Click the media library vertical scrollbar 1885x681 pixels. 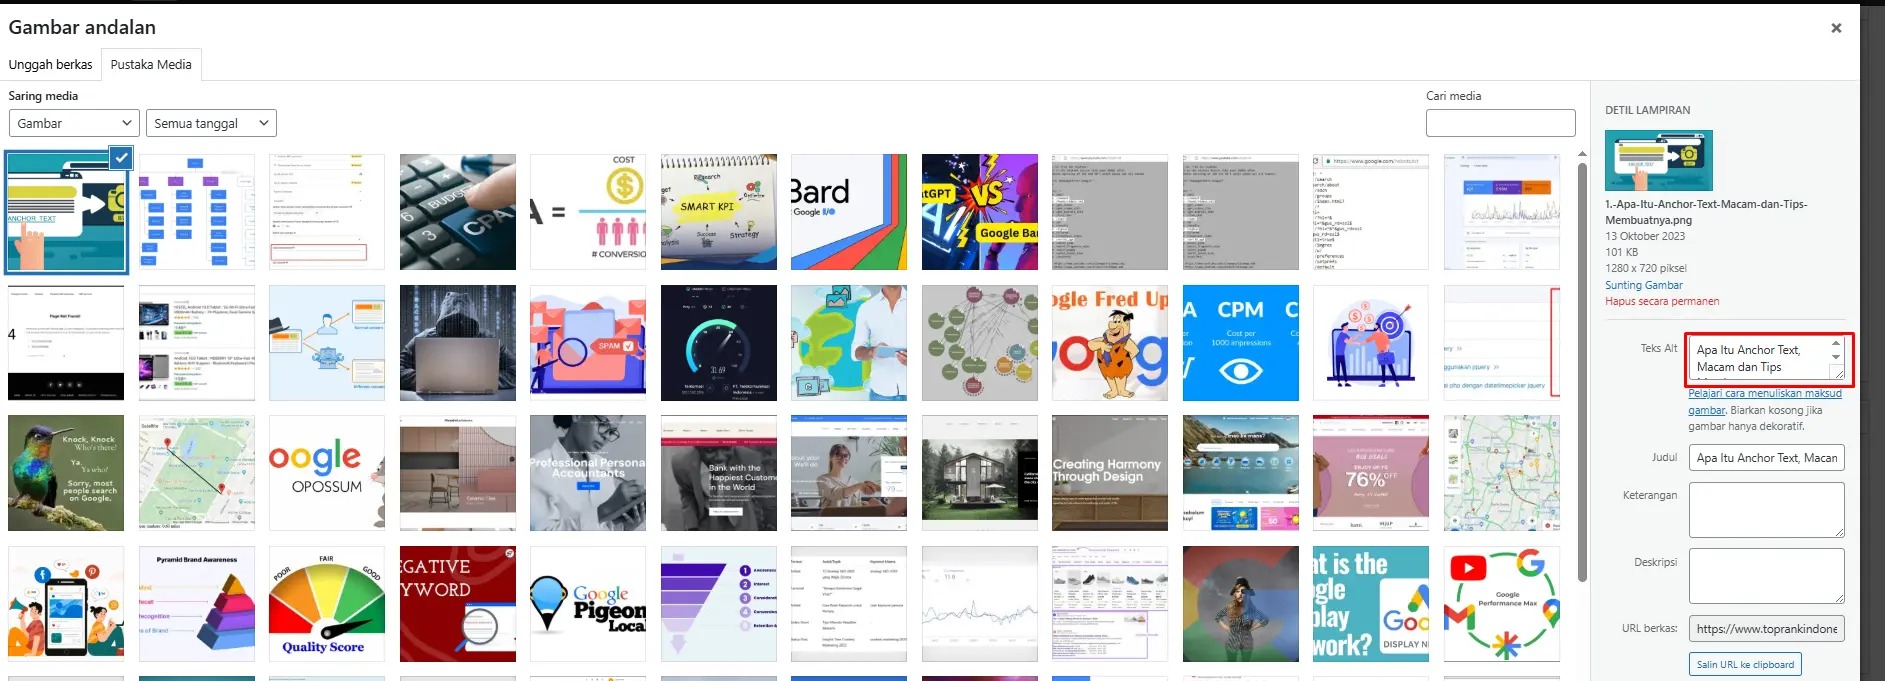click(x=1581, y=370)
